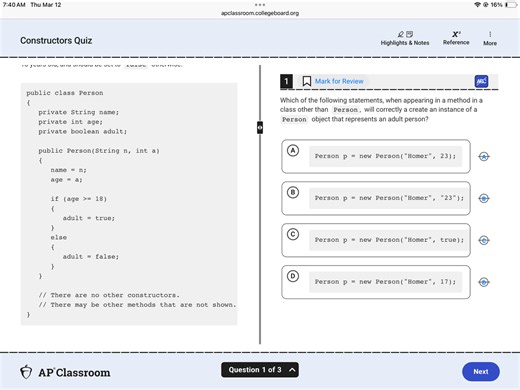Click the 'adult = true;' line

pyautogui.click(x=89, y=218)
